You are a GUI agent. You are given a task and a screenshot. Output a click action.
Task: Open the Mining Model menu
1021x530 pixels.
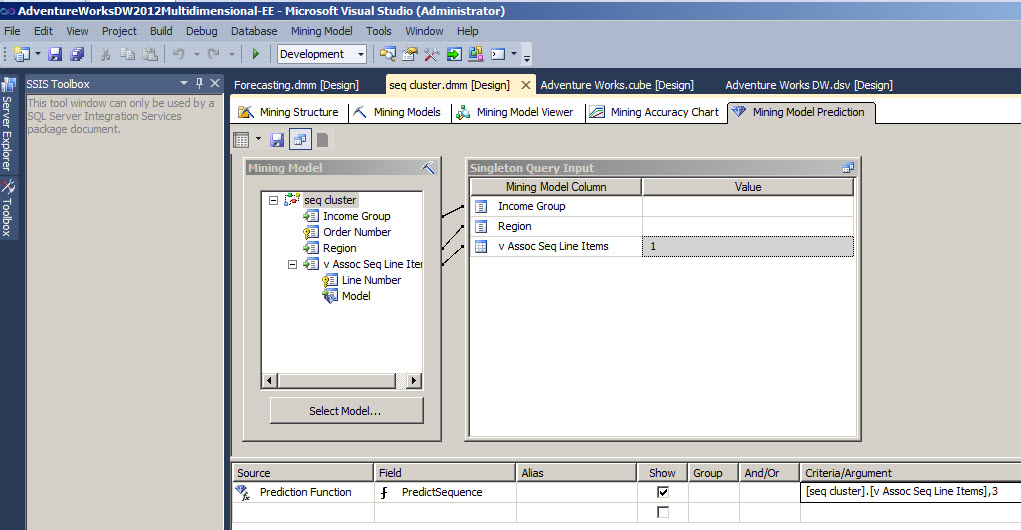tap(321, 31)
